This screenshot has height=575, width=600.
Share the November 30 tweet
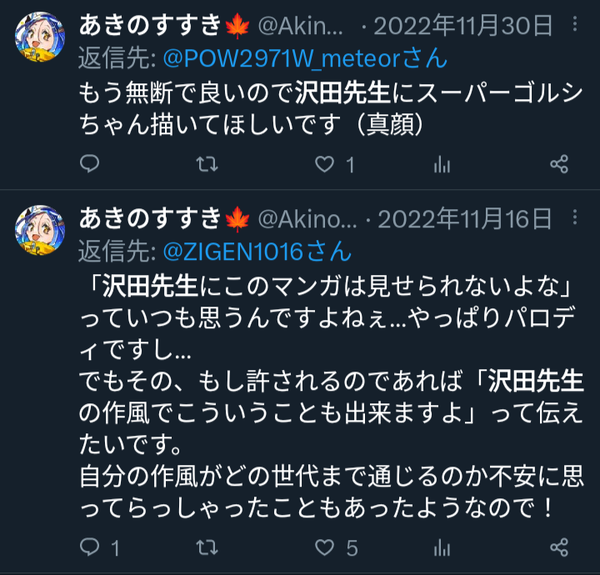click(x=559, y=165)
